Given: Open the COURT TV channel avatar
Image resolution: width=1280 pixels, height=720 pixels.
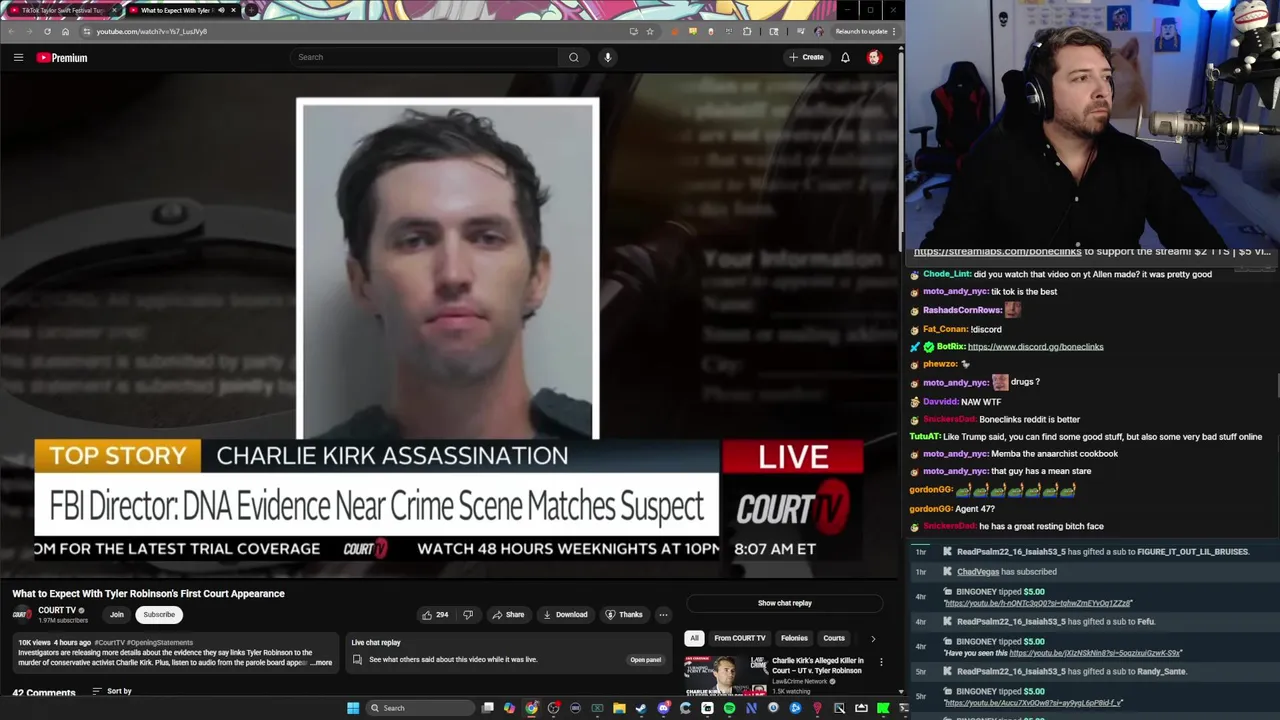Looking at the screenshot, I should 21,615.
